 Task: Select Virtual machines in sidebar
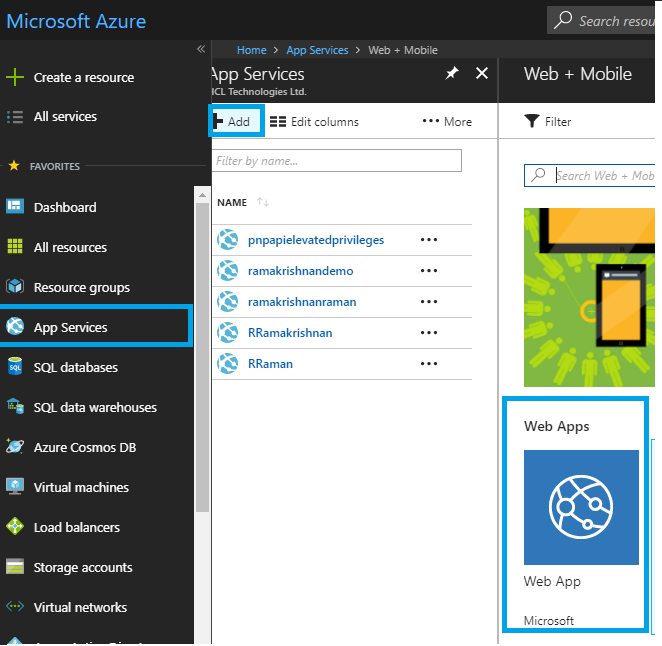pos(81,487)
